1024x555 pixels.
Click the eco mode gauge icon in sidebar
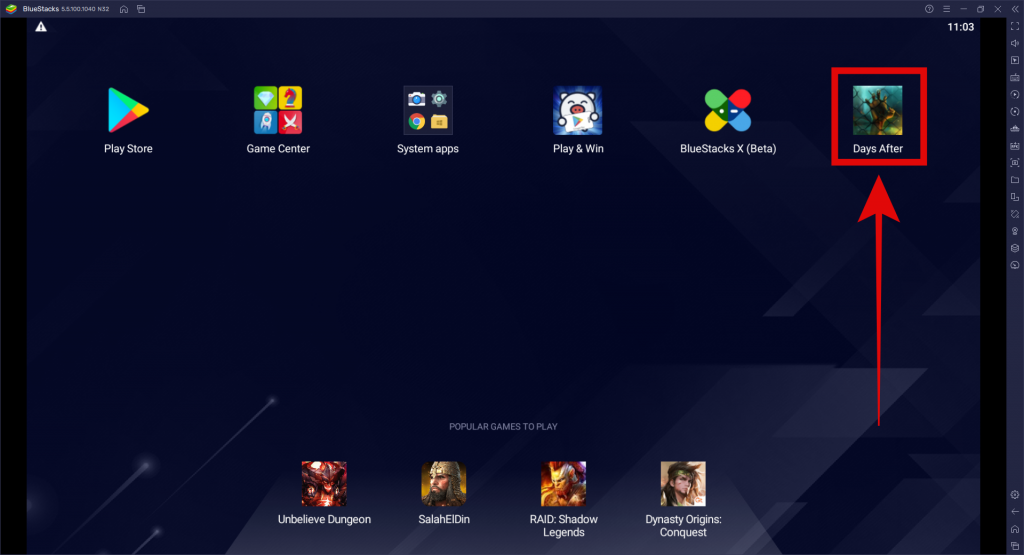pyautogui.click(x=1015, y=265)
